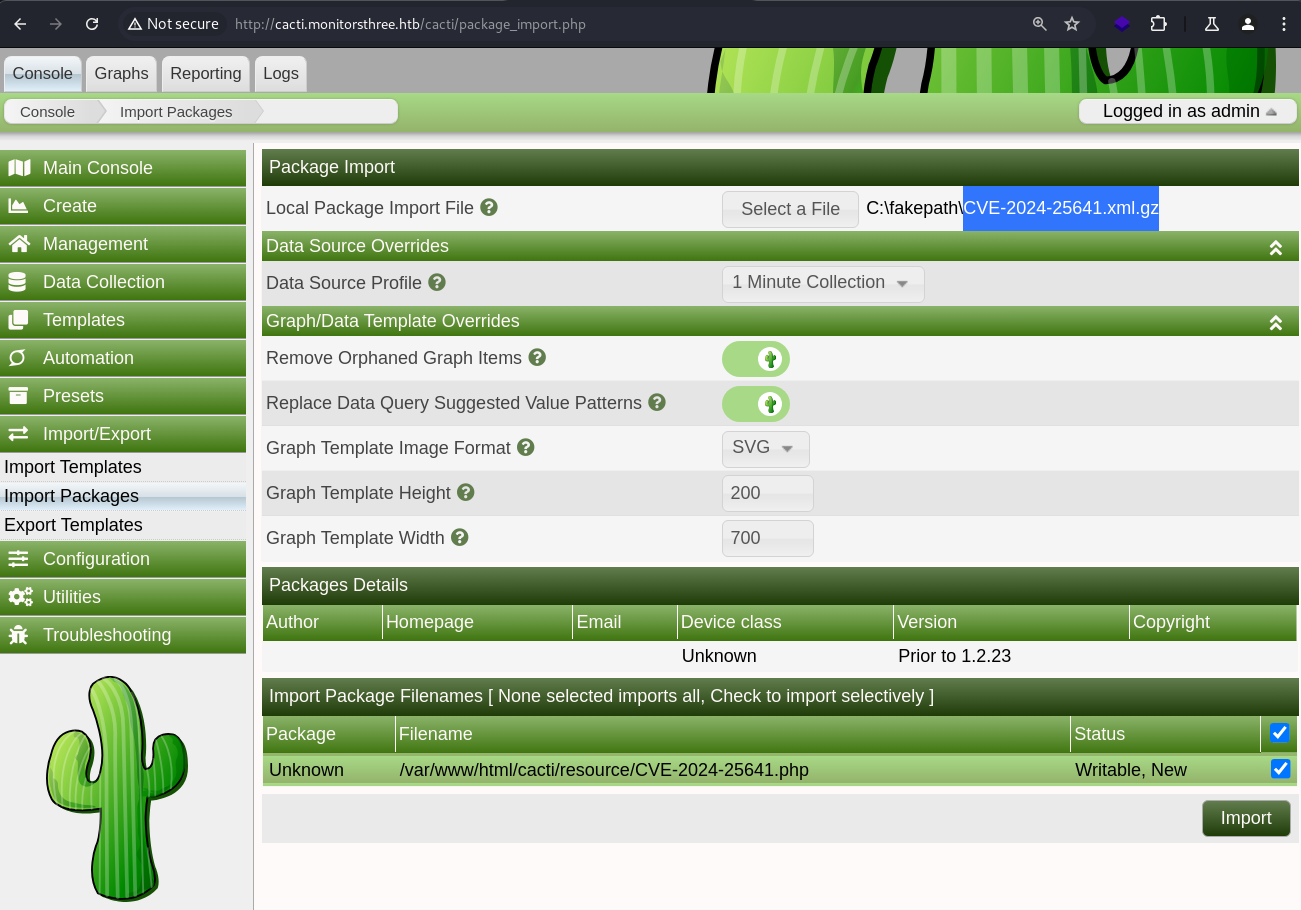
Task: Click the Not secure warning icon
Action: (135, 24)
